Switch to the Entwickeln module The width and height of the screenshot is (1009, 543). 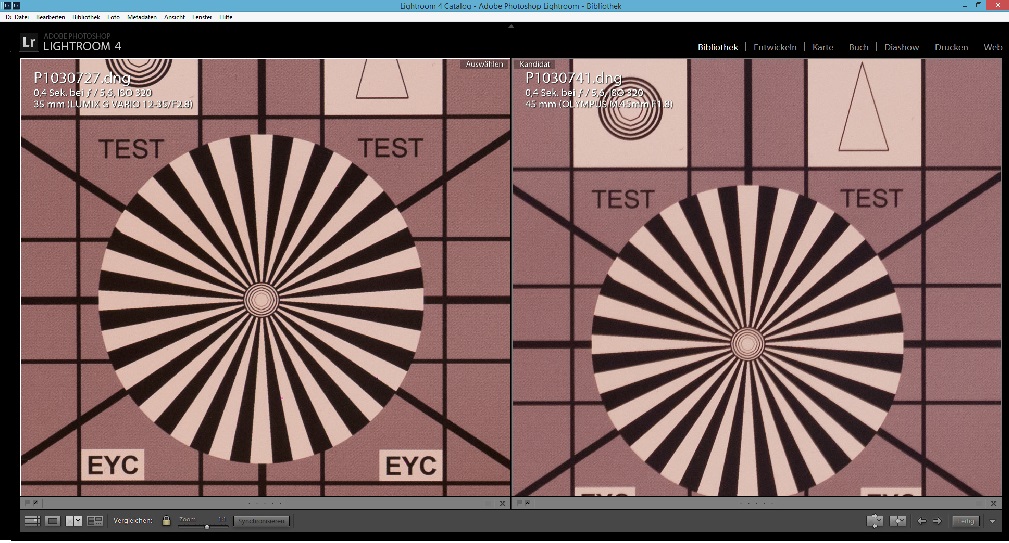click(x=775, y=47)
